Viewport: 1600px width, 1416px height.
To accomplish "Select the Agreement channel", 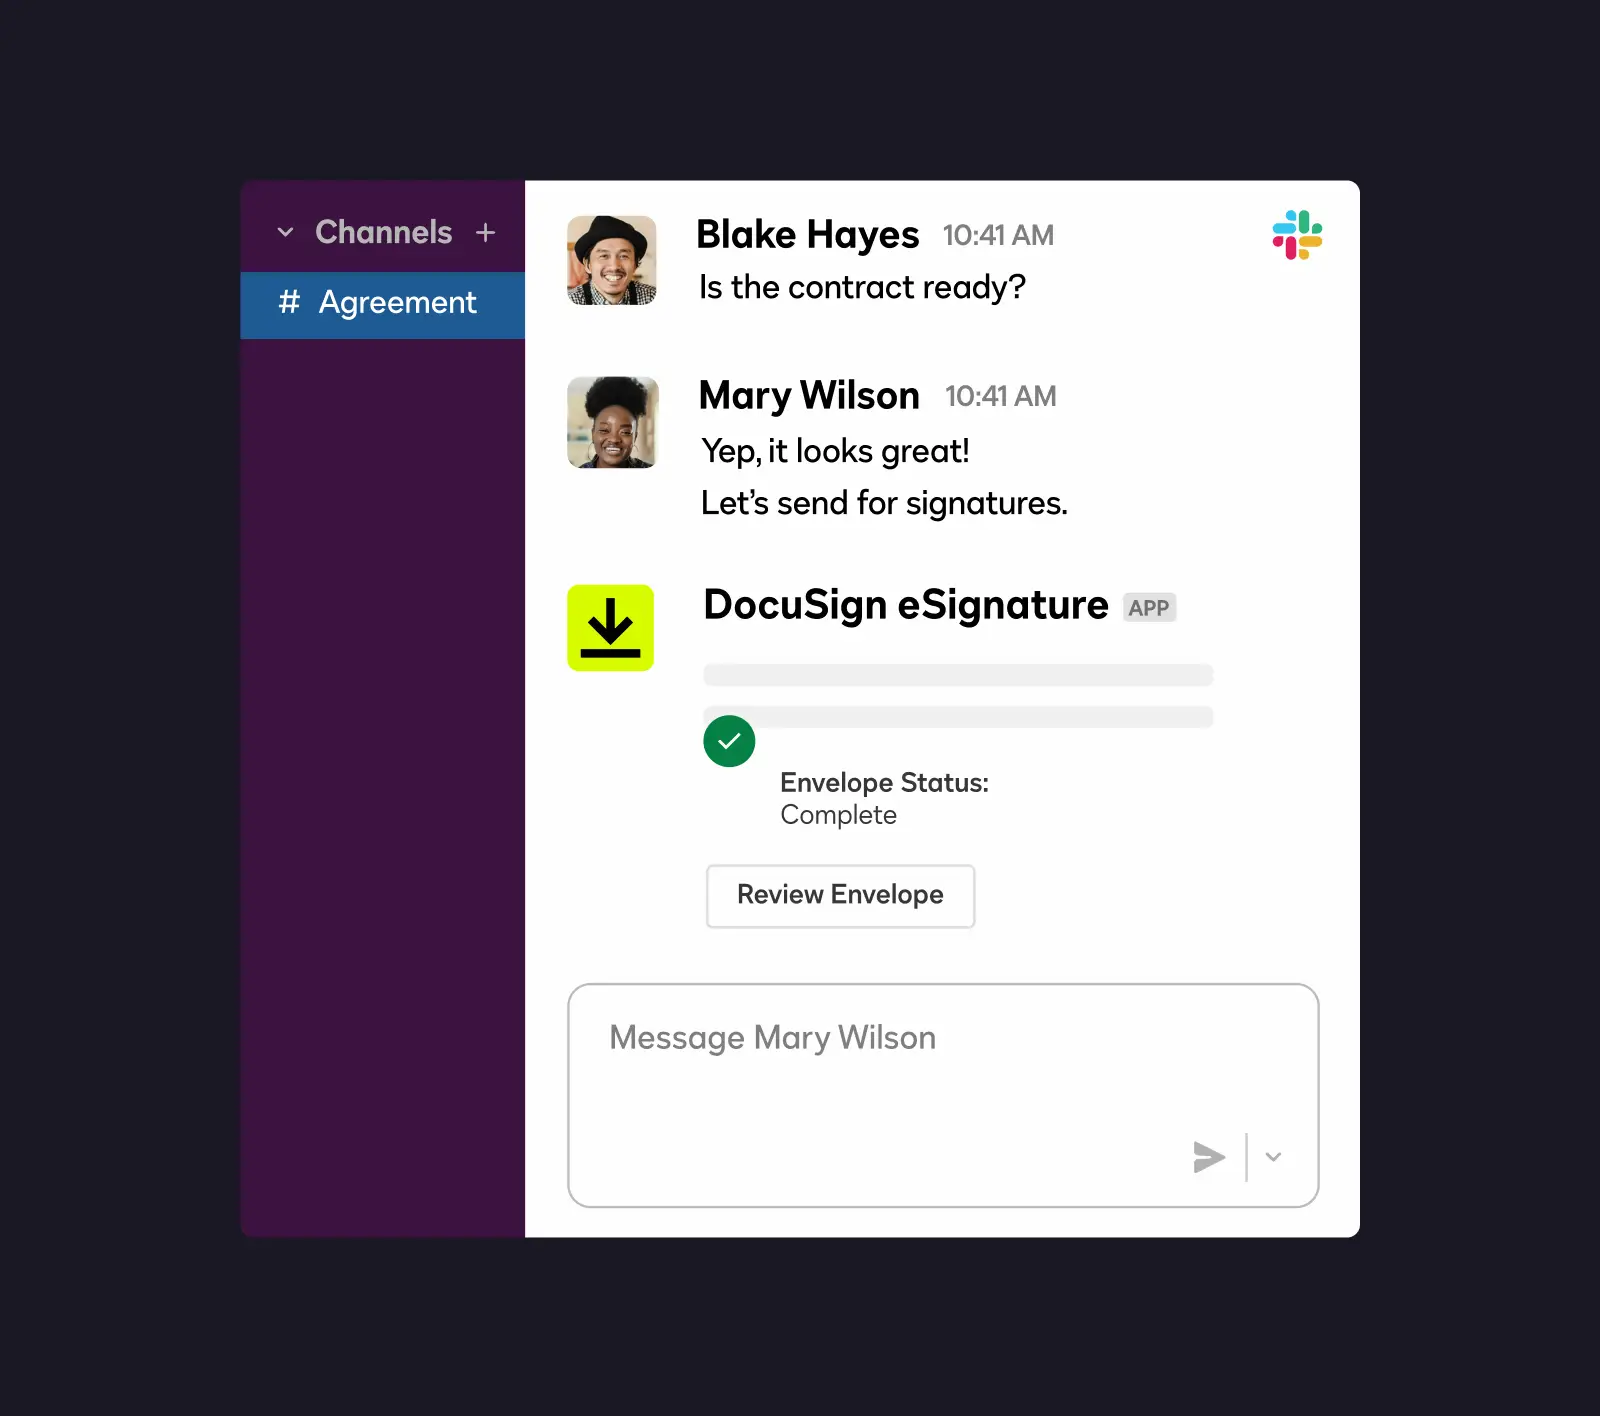I will [383, 305].
